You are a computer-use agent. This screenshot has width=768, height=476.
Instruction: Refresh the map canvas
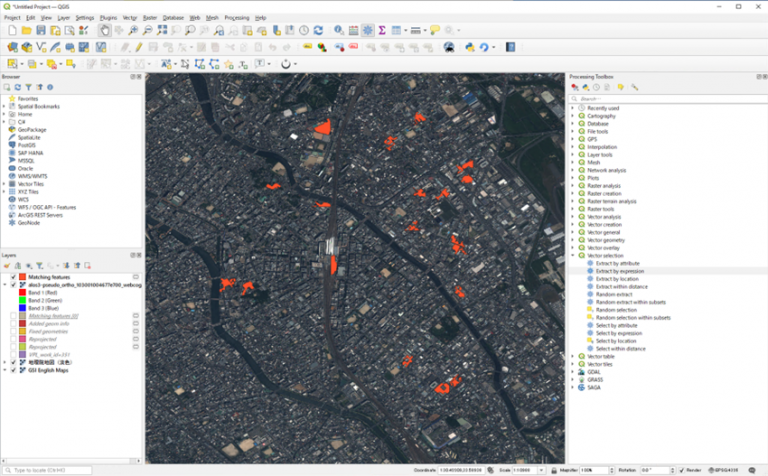318,30
